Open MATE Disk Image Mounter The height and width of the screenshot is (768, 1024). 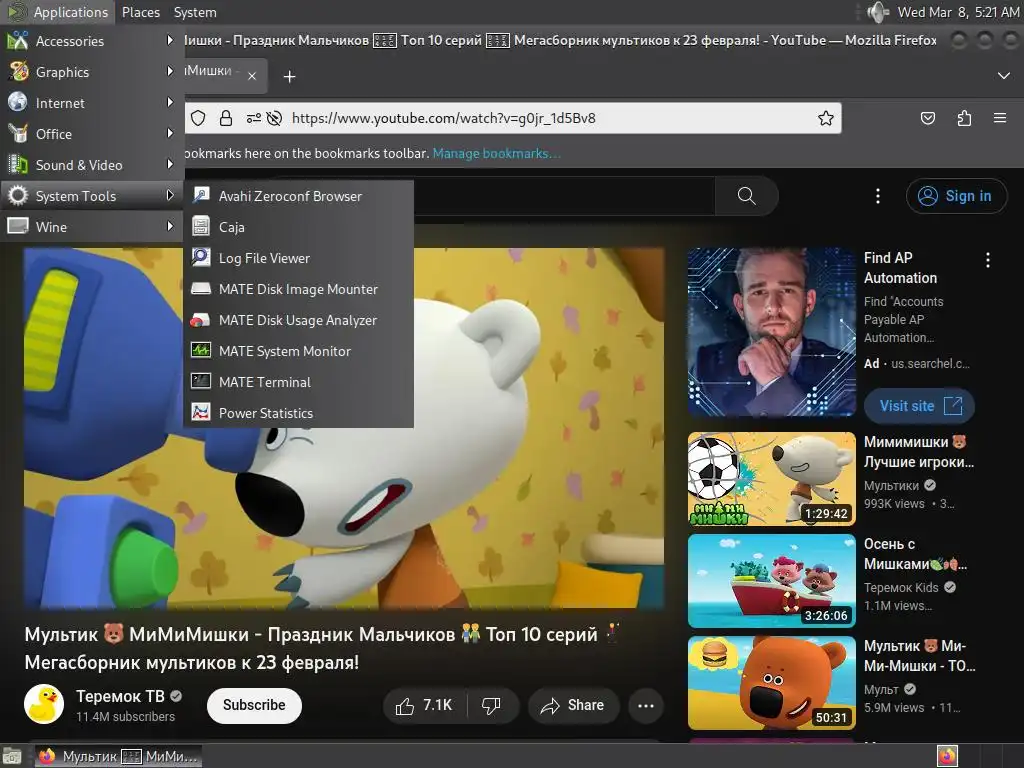point(298,289)
